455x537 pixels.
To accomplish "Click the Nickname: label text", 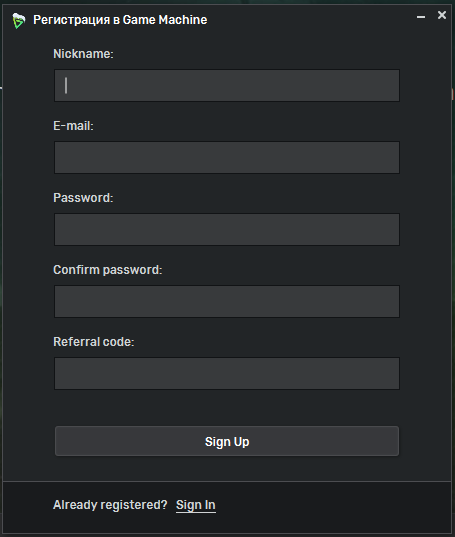I will [83, 54].
